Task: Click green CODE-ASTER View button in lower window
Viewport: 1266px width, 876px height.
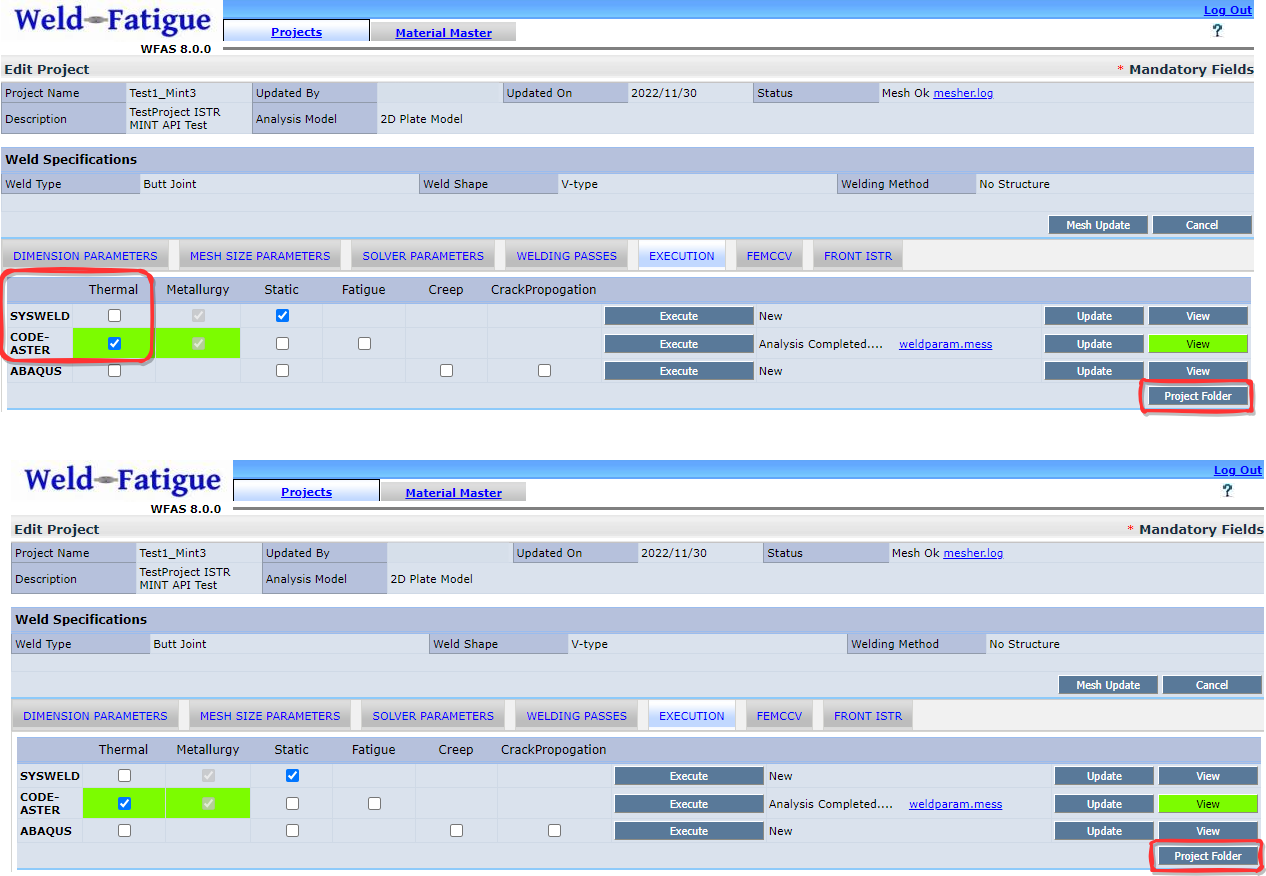Action: click(x=1207, y=804)
